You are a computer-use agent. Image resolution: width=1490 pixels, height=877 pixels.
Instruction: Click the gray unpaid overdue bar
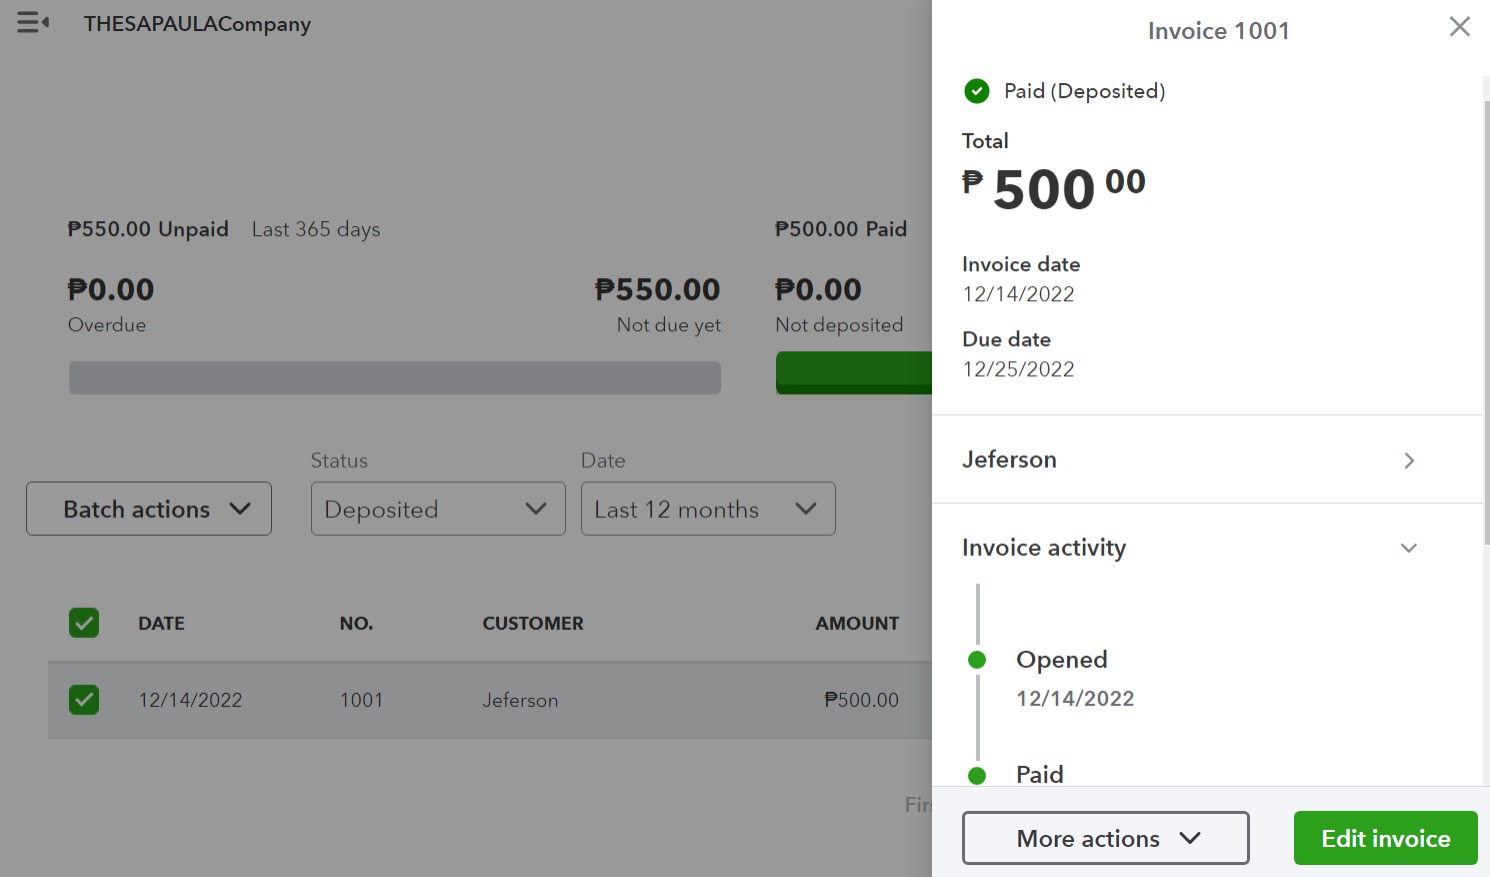(x=394, y=378)
